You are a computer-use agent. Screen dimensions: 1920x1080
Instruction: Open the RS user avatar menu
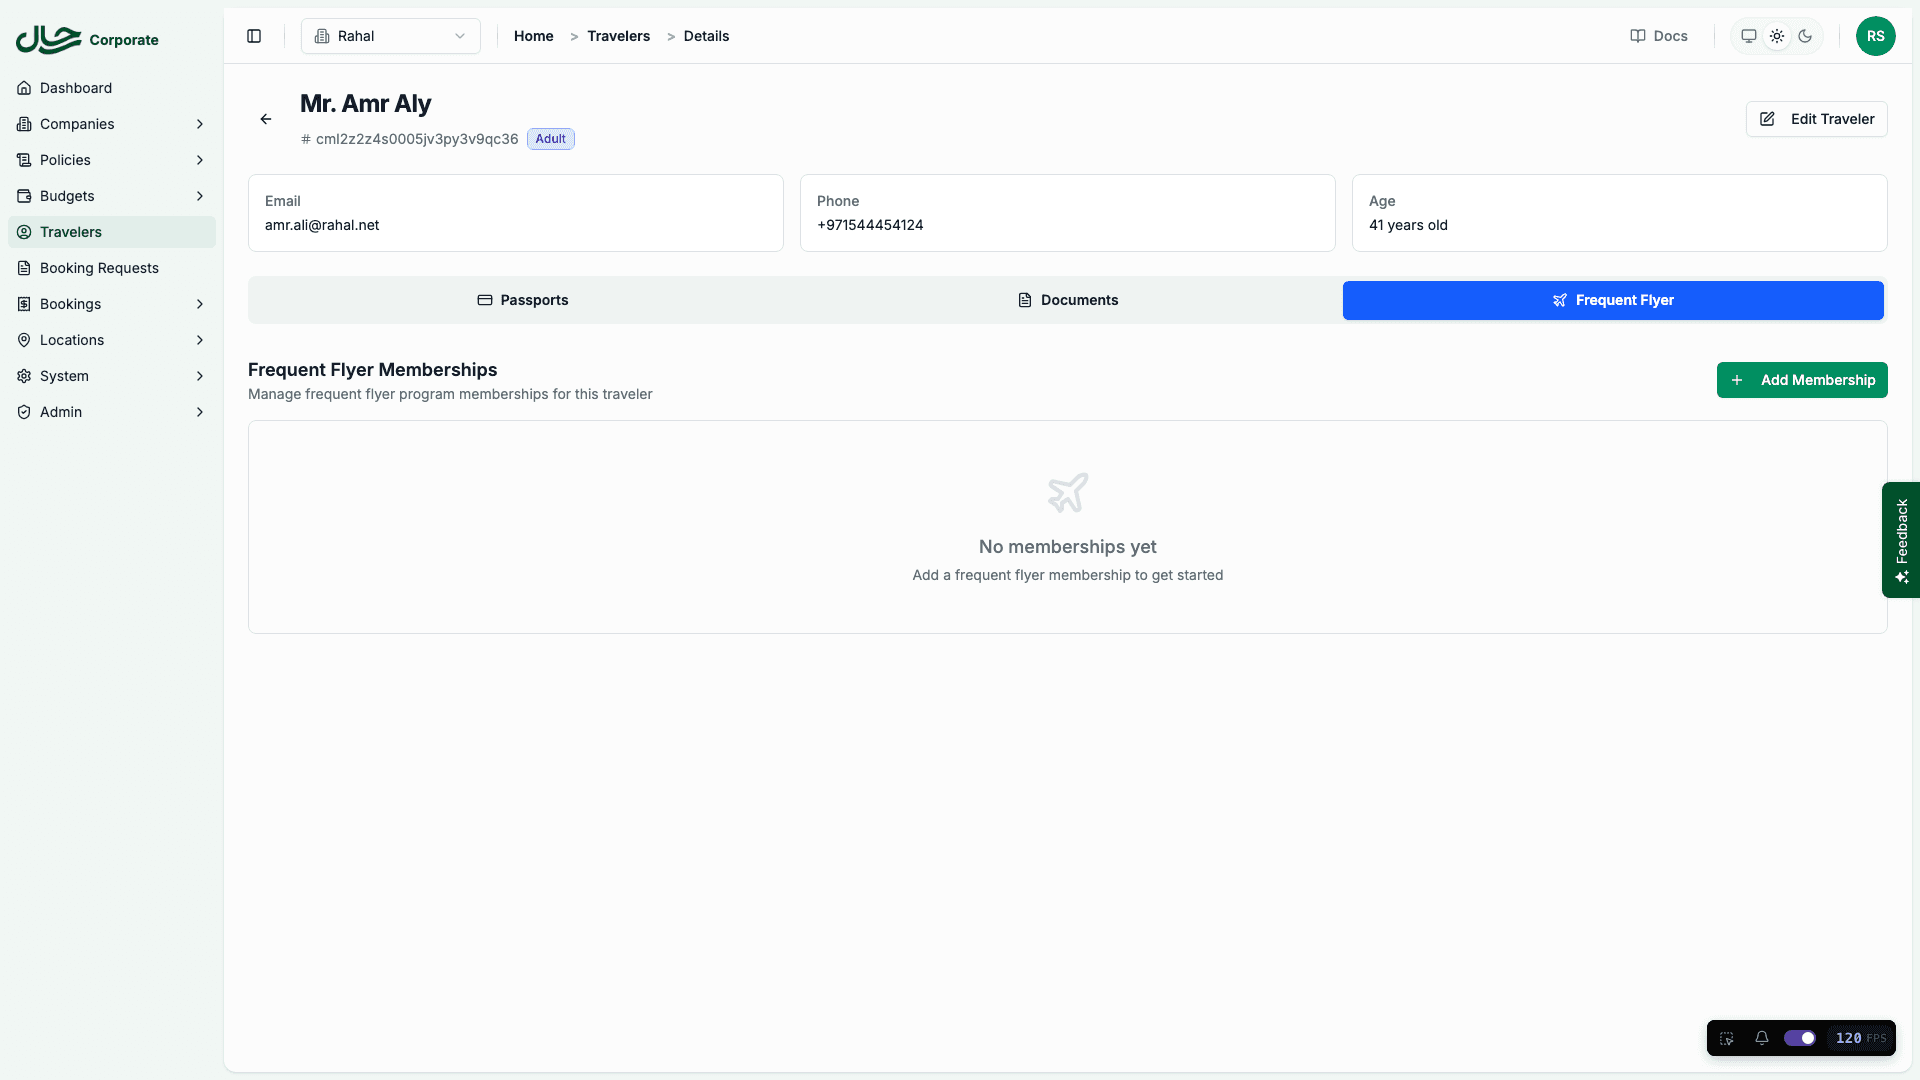[x=1875, y=36]
